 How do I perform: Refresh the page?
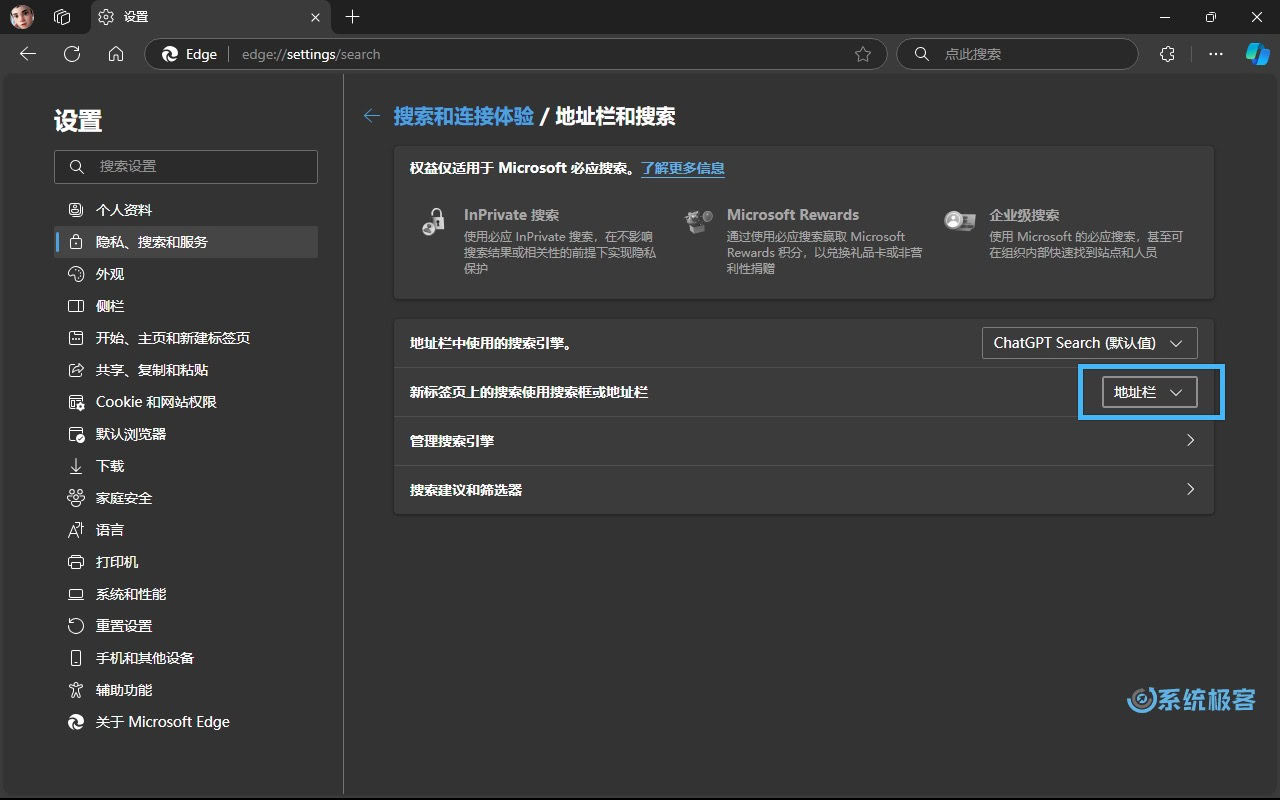[72, 54]
